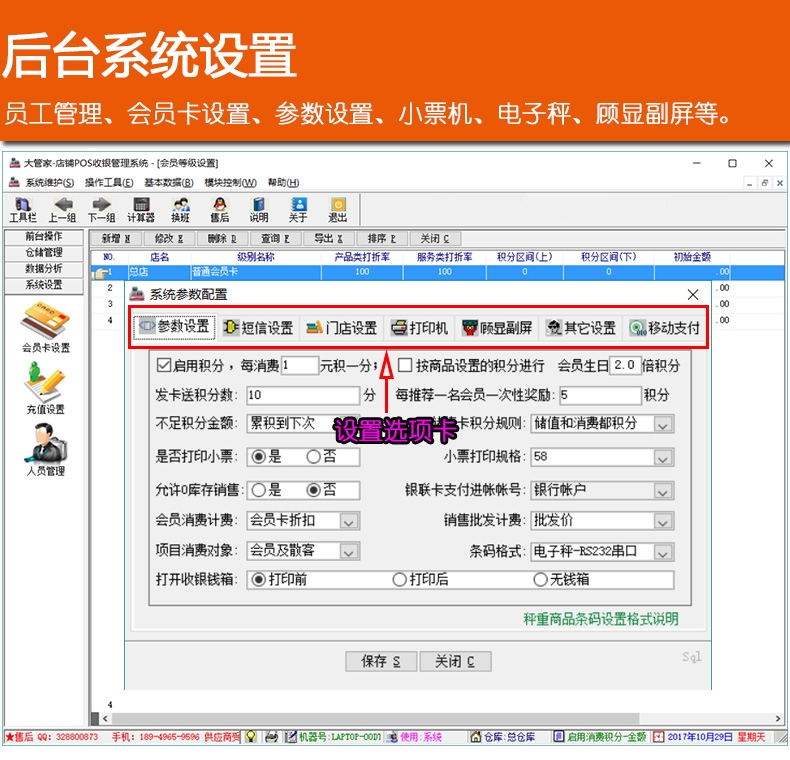
Task: Open the 条码格式 dropdown list
Action: [663, 552]
